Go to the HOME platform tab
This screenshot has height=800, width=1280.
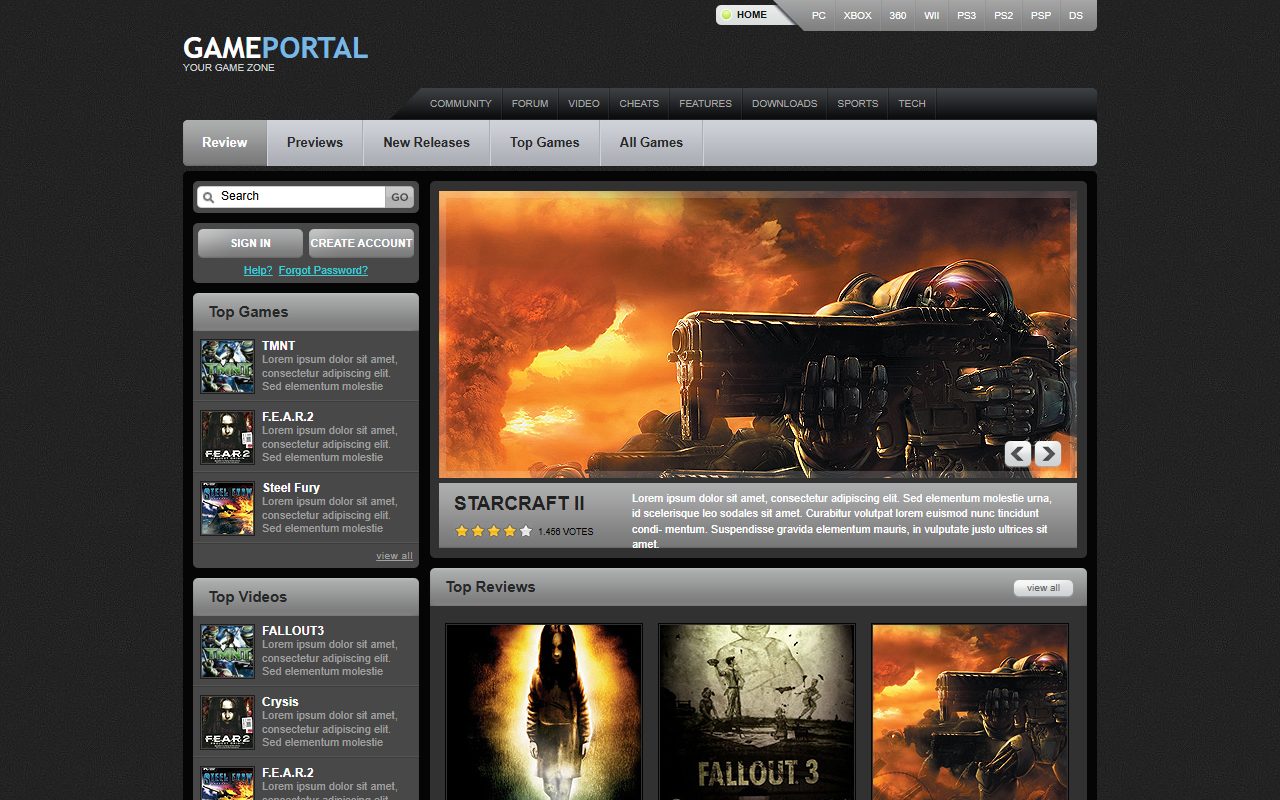point(750,15)
